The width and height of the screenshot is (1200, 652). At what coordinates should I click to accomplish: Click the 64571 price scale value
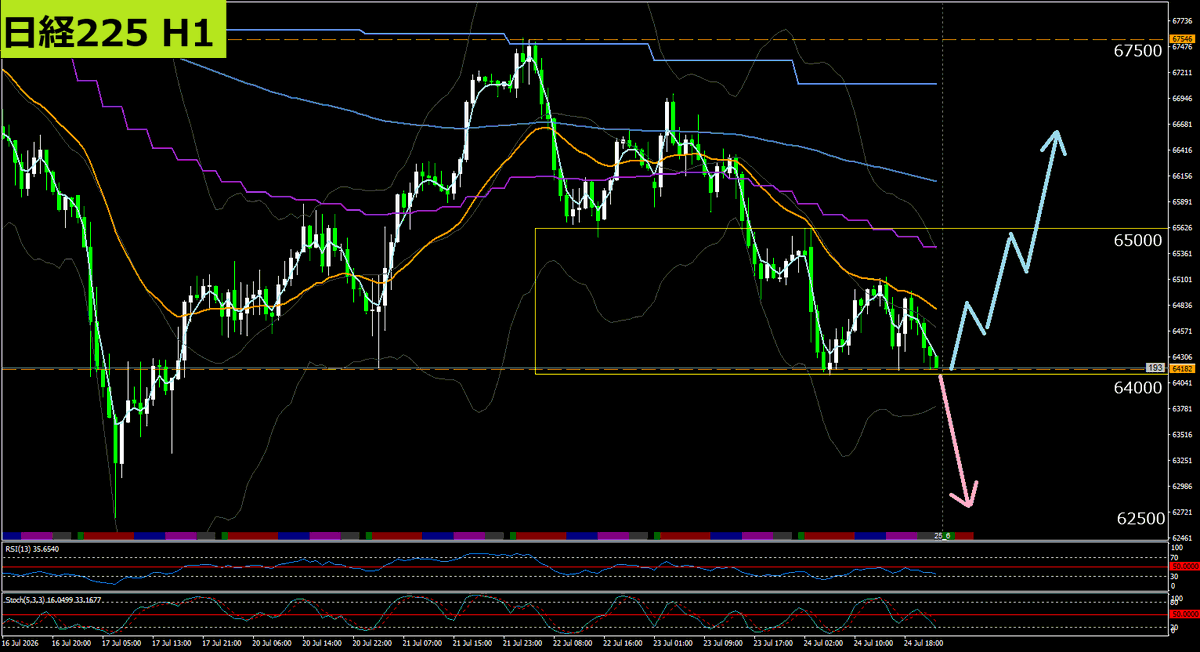(1182, 331)
